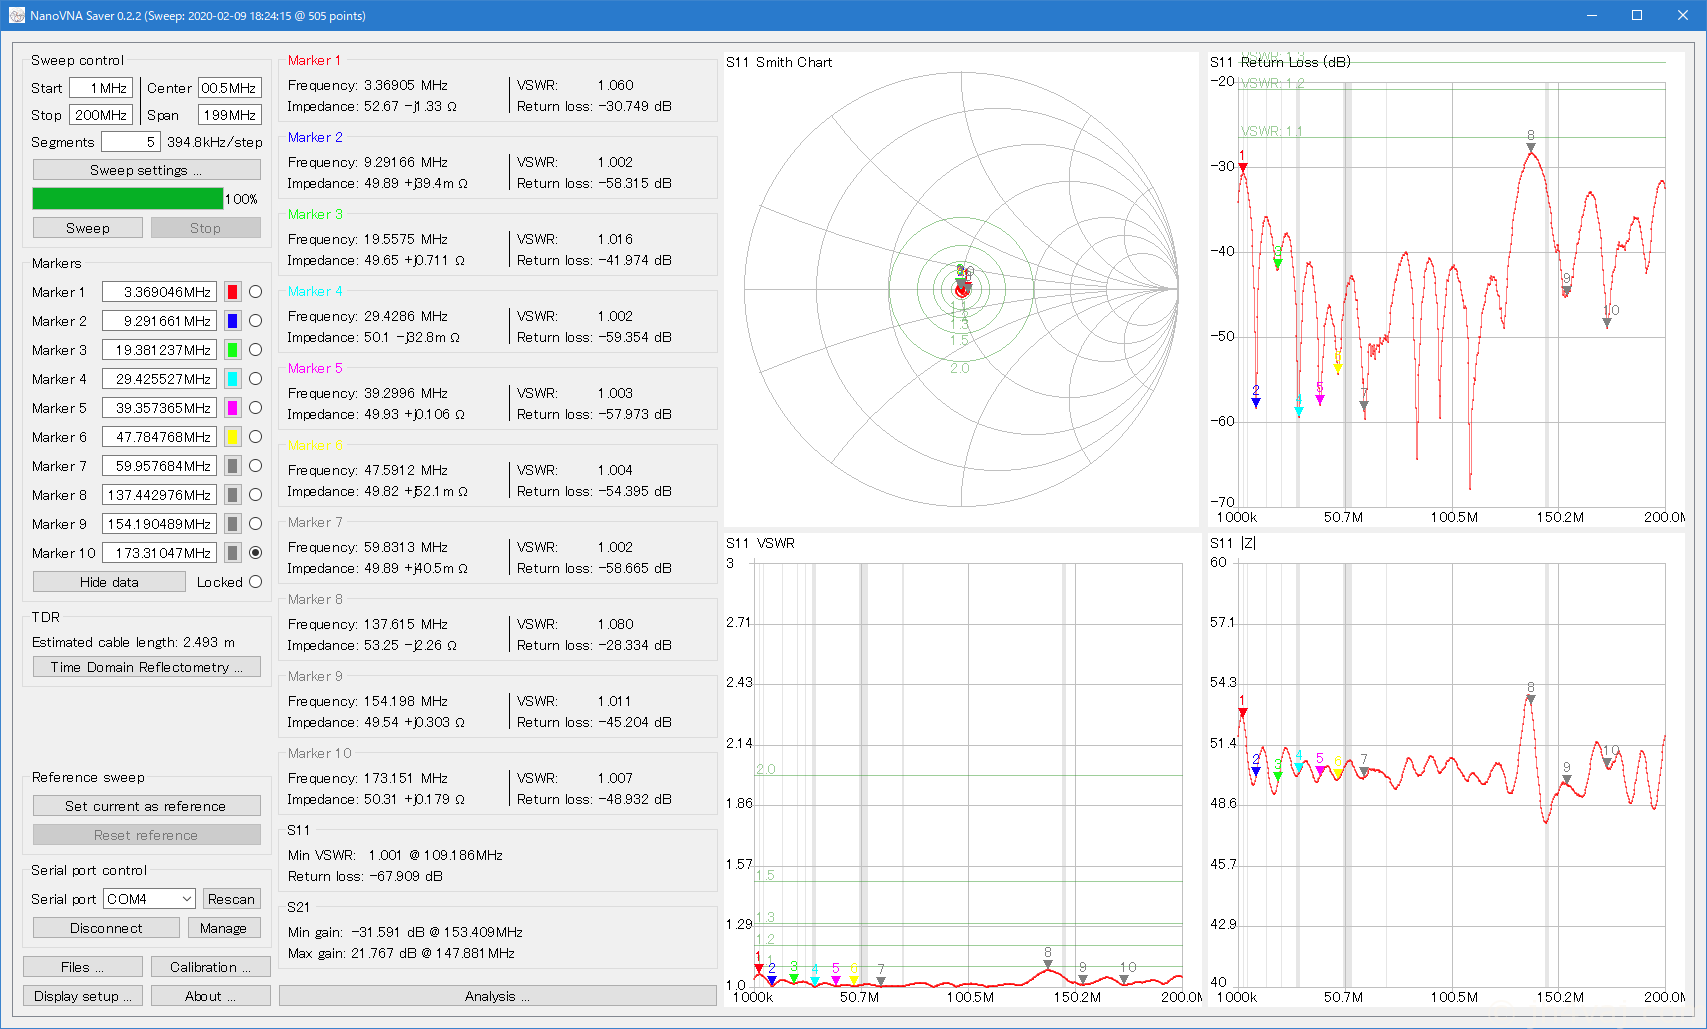The image size is (1707, 1029).
Task: Toggle the Locked markers radio button
Action: coord(256,582)
